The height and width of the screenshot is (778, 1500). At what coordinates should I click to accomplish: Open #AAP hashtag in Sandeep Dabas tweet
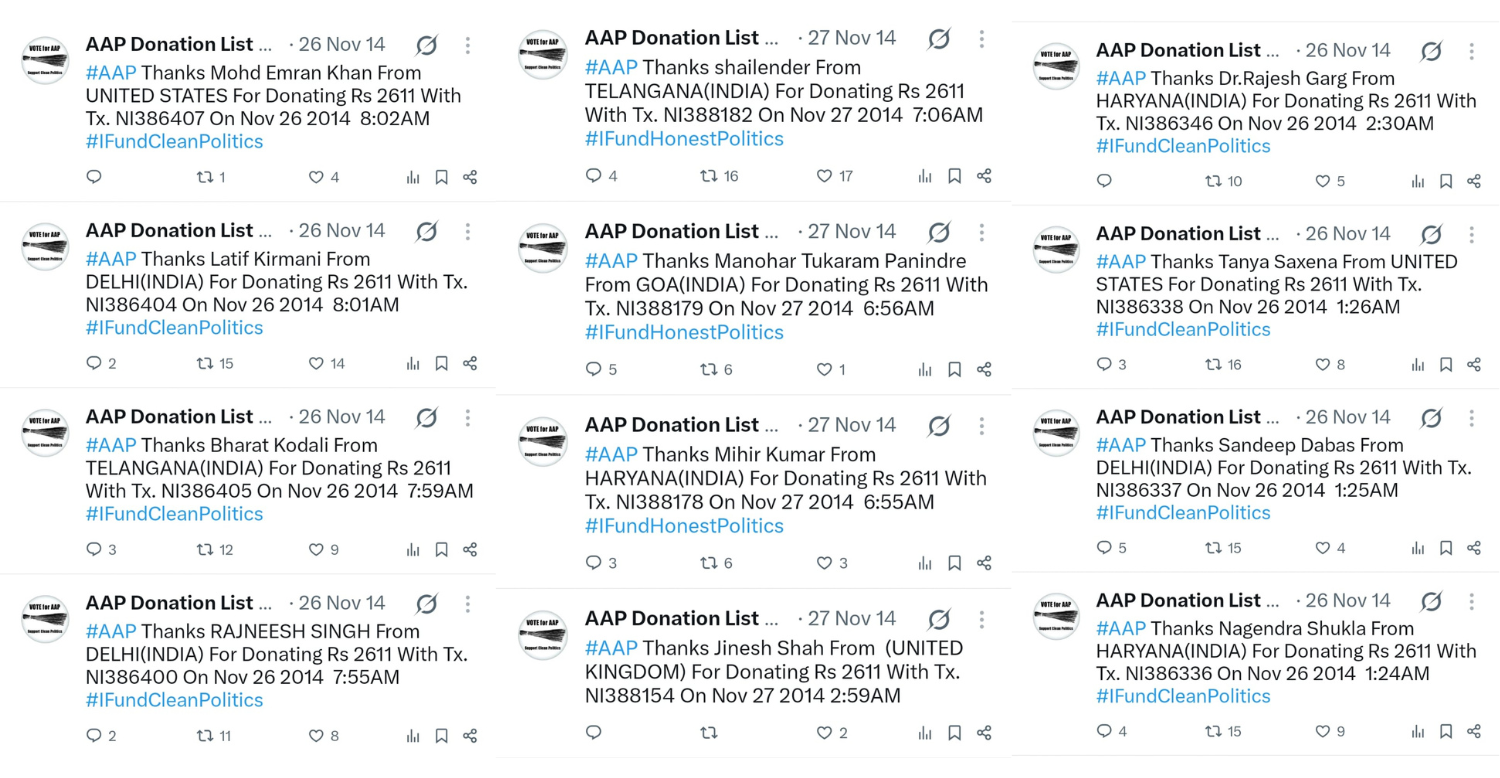(1120, 445)
